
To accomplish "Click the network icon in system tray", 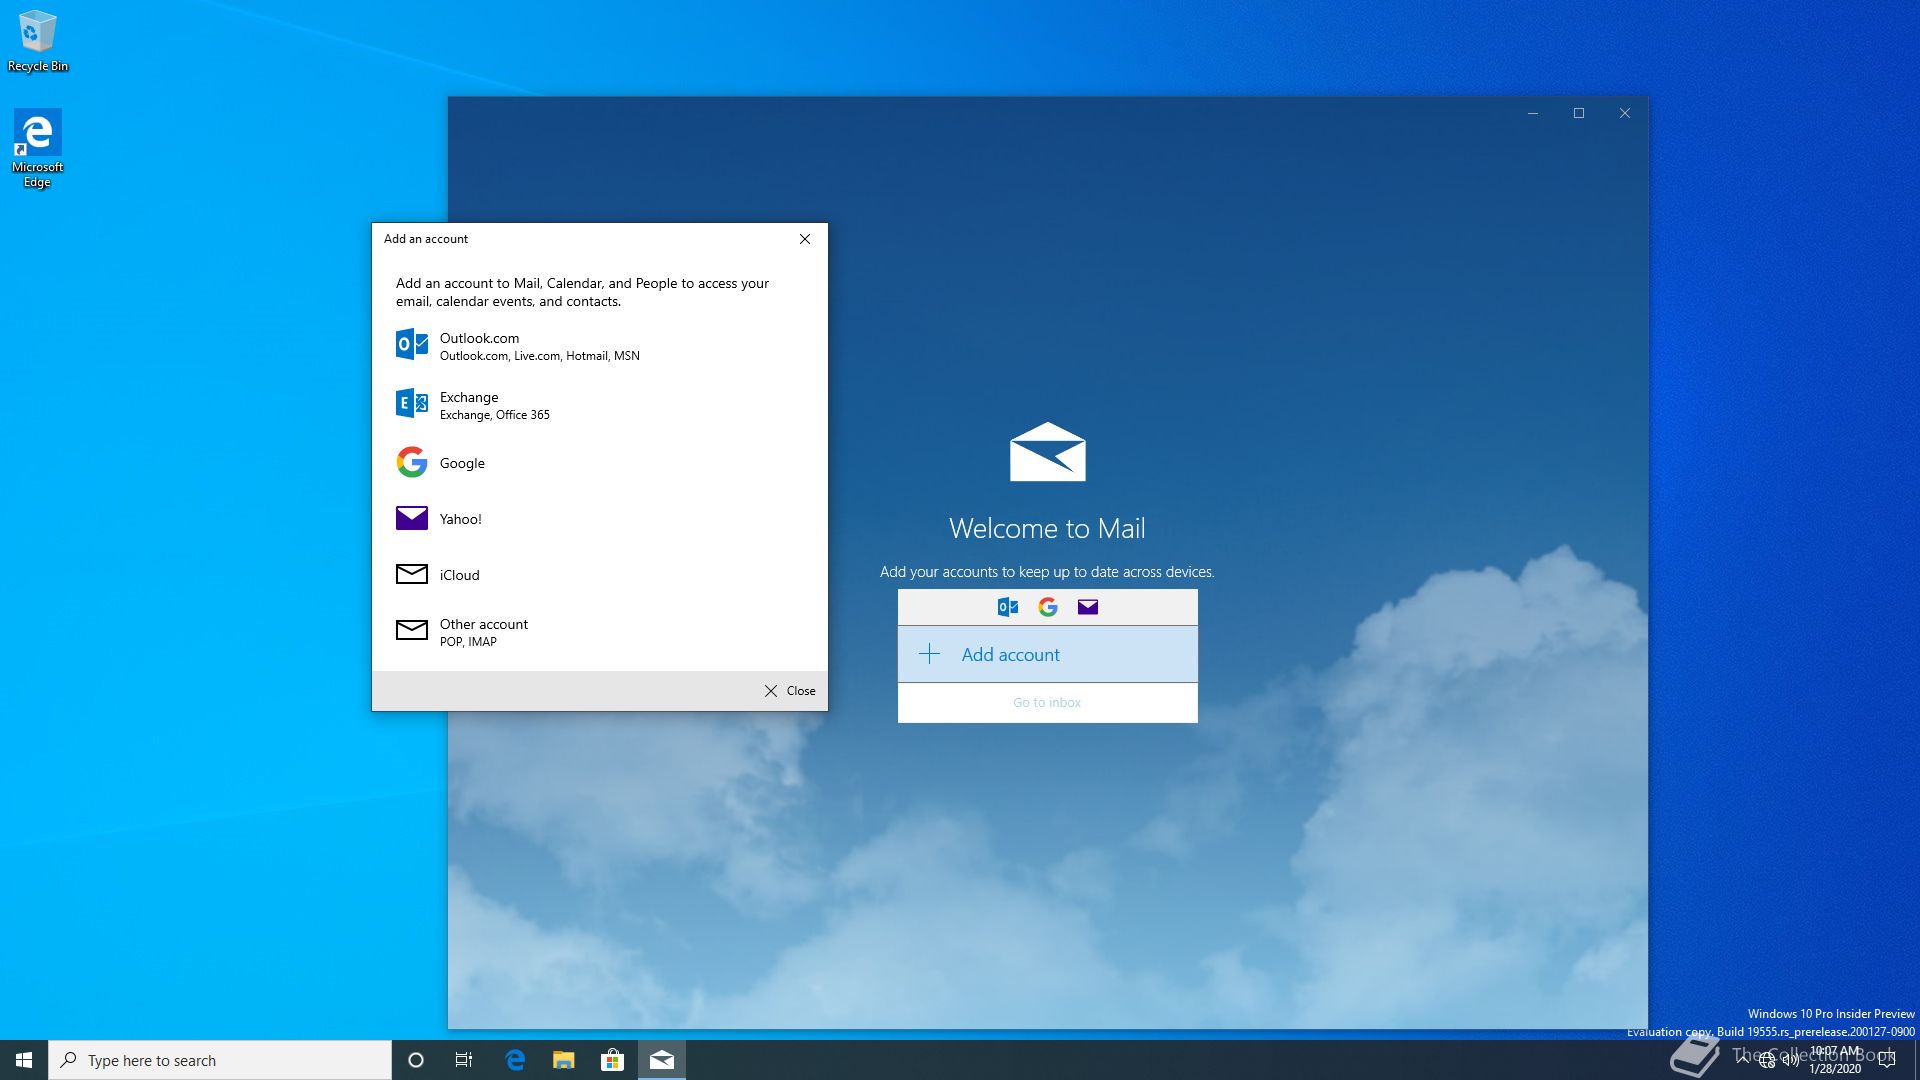I will pos(1767,1060).
